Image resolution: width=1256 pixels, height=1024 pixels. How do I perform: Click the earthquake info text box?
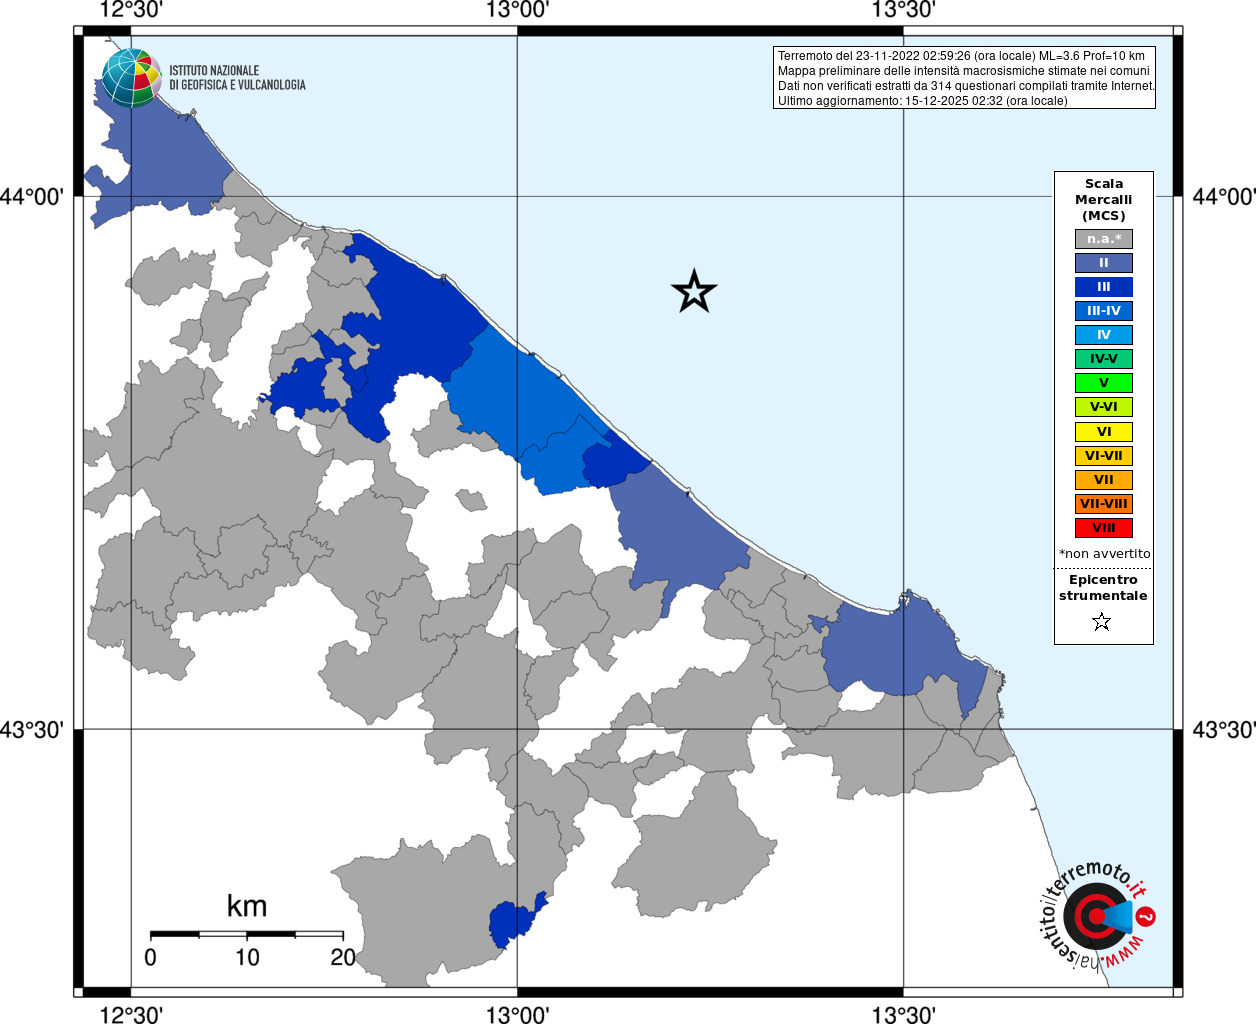[x=964, y=78]
